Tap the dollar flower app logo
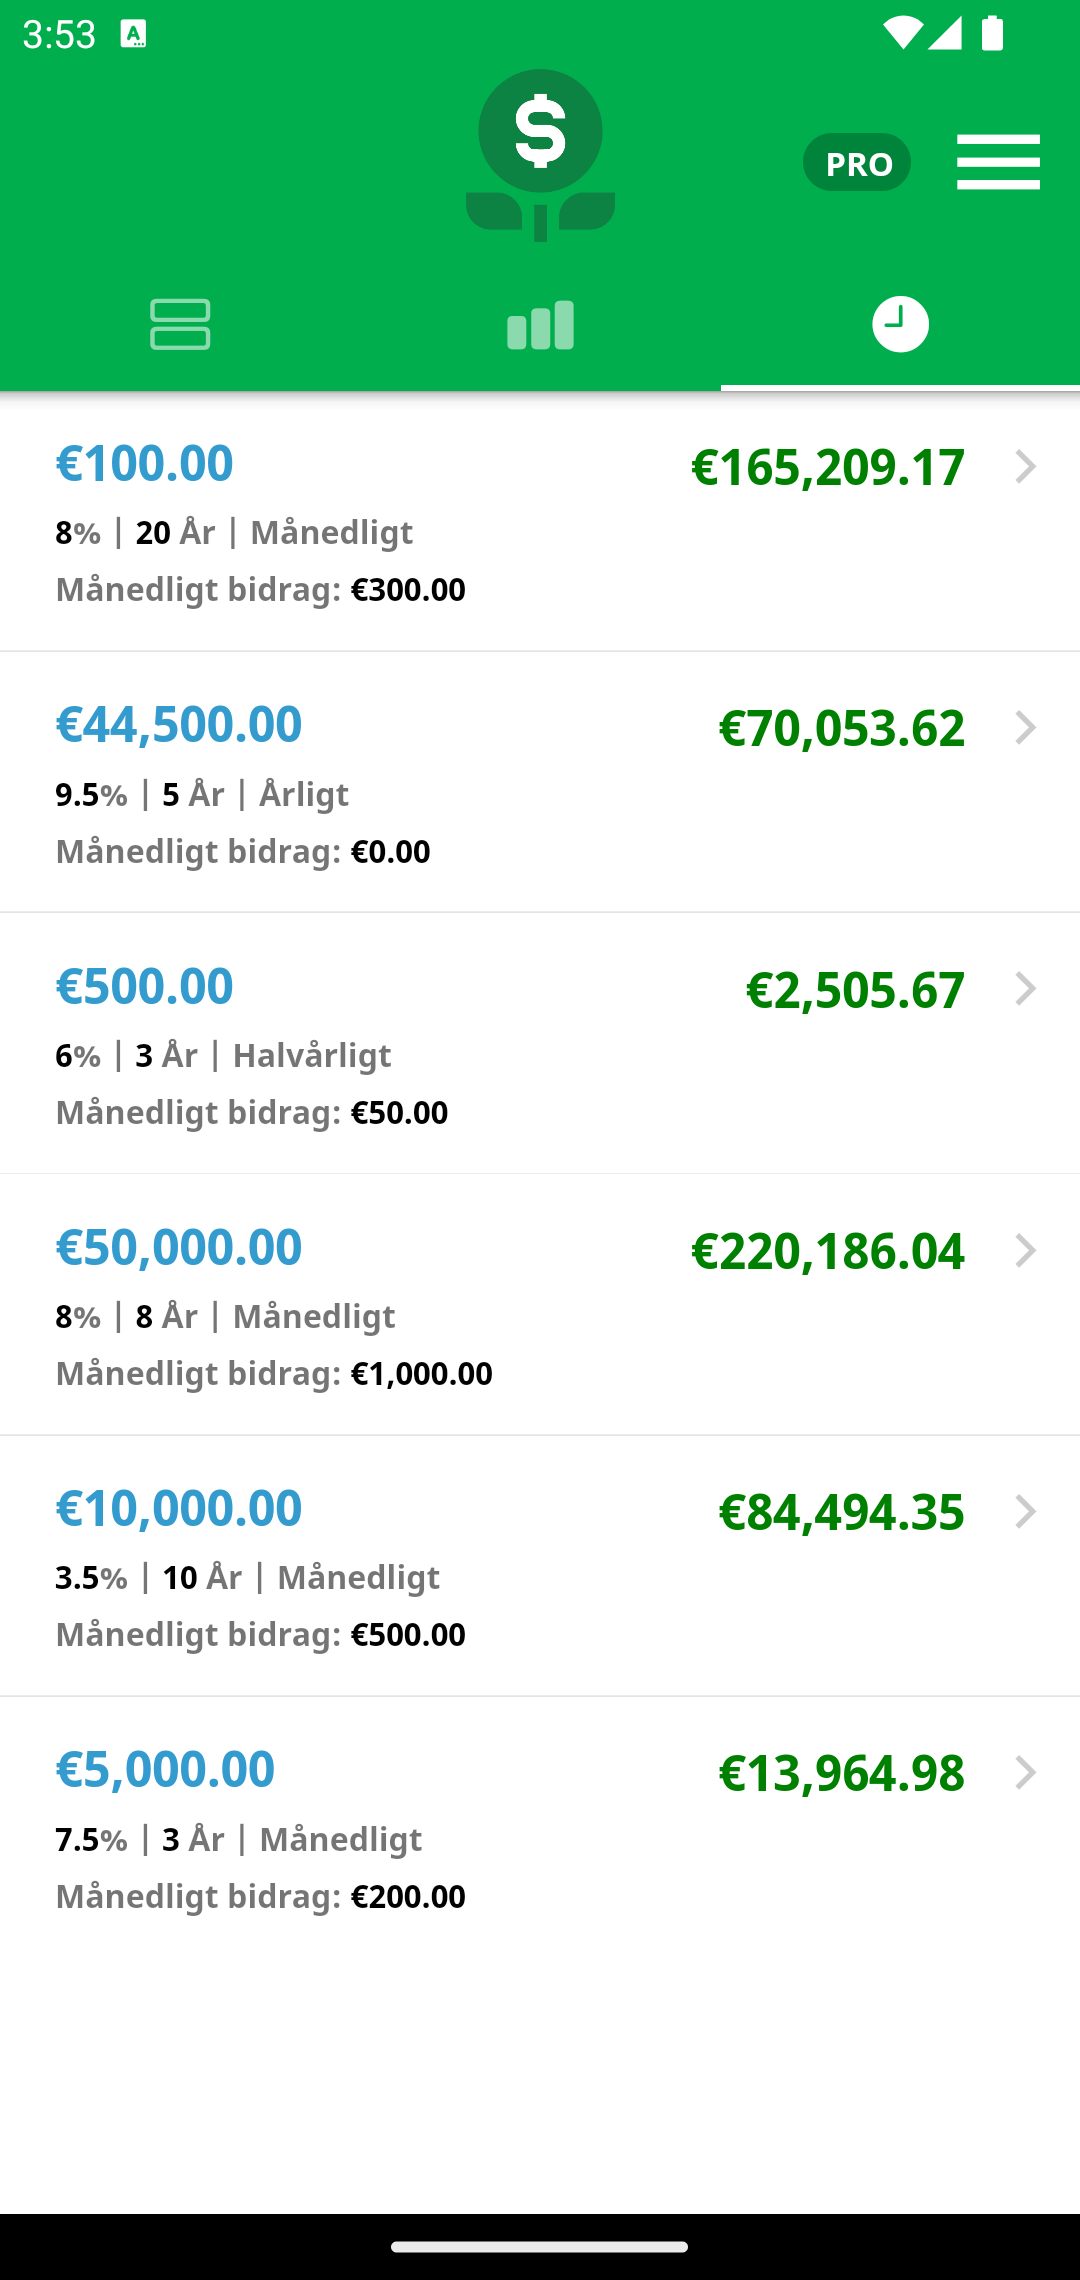 540,155
